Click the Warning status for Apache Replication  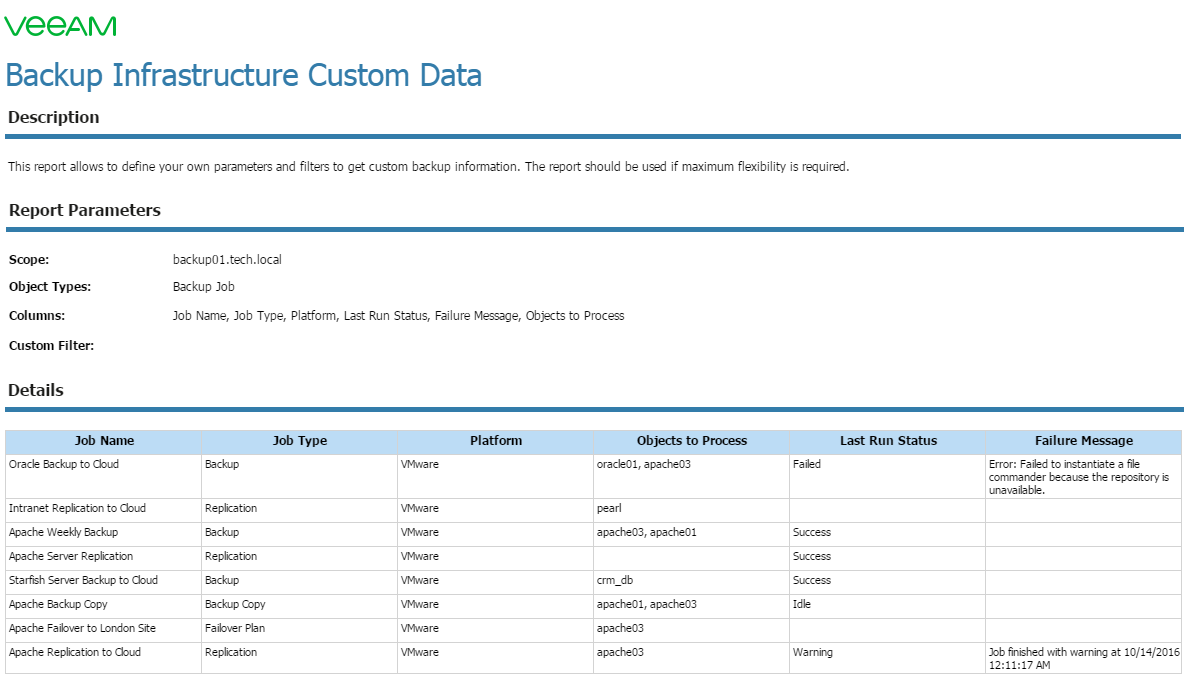tap(812, 652)
